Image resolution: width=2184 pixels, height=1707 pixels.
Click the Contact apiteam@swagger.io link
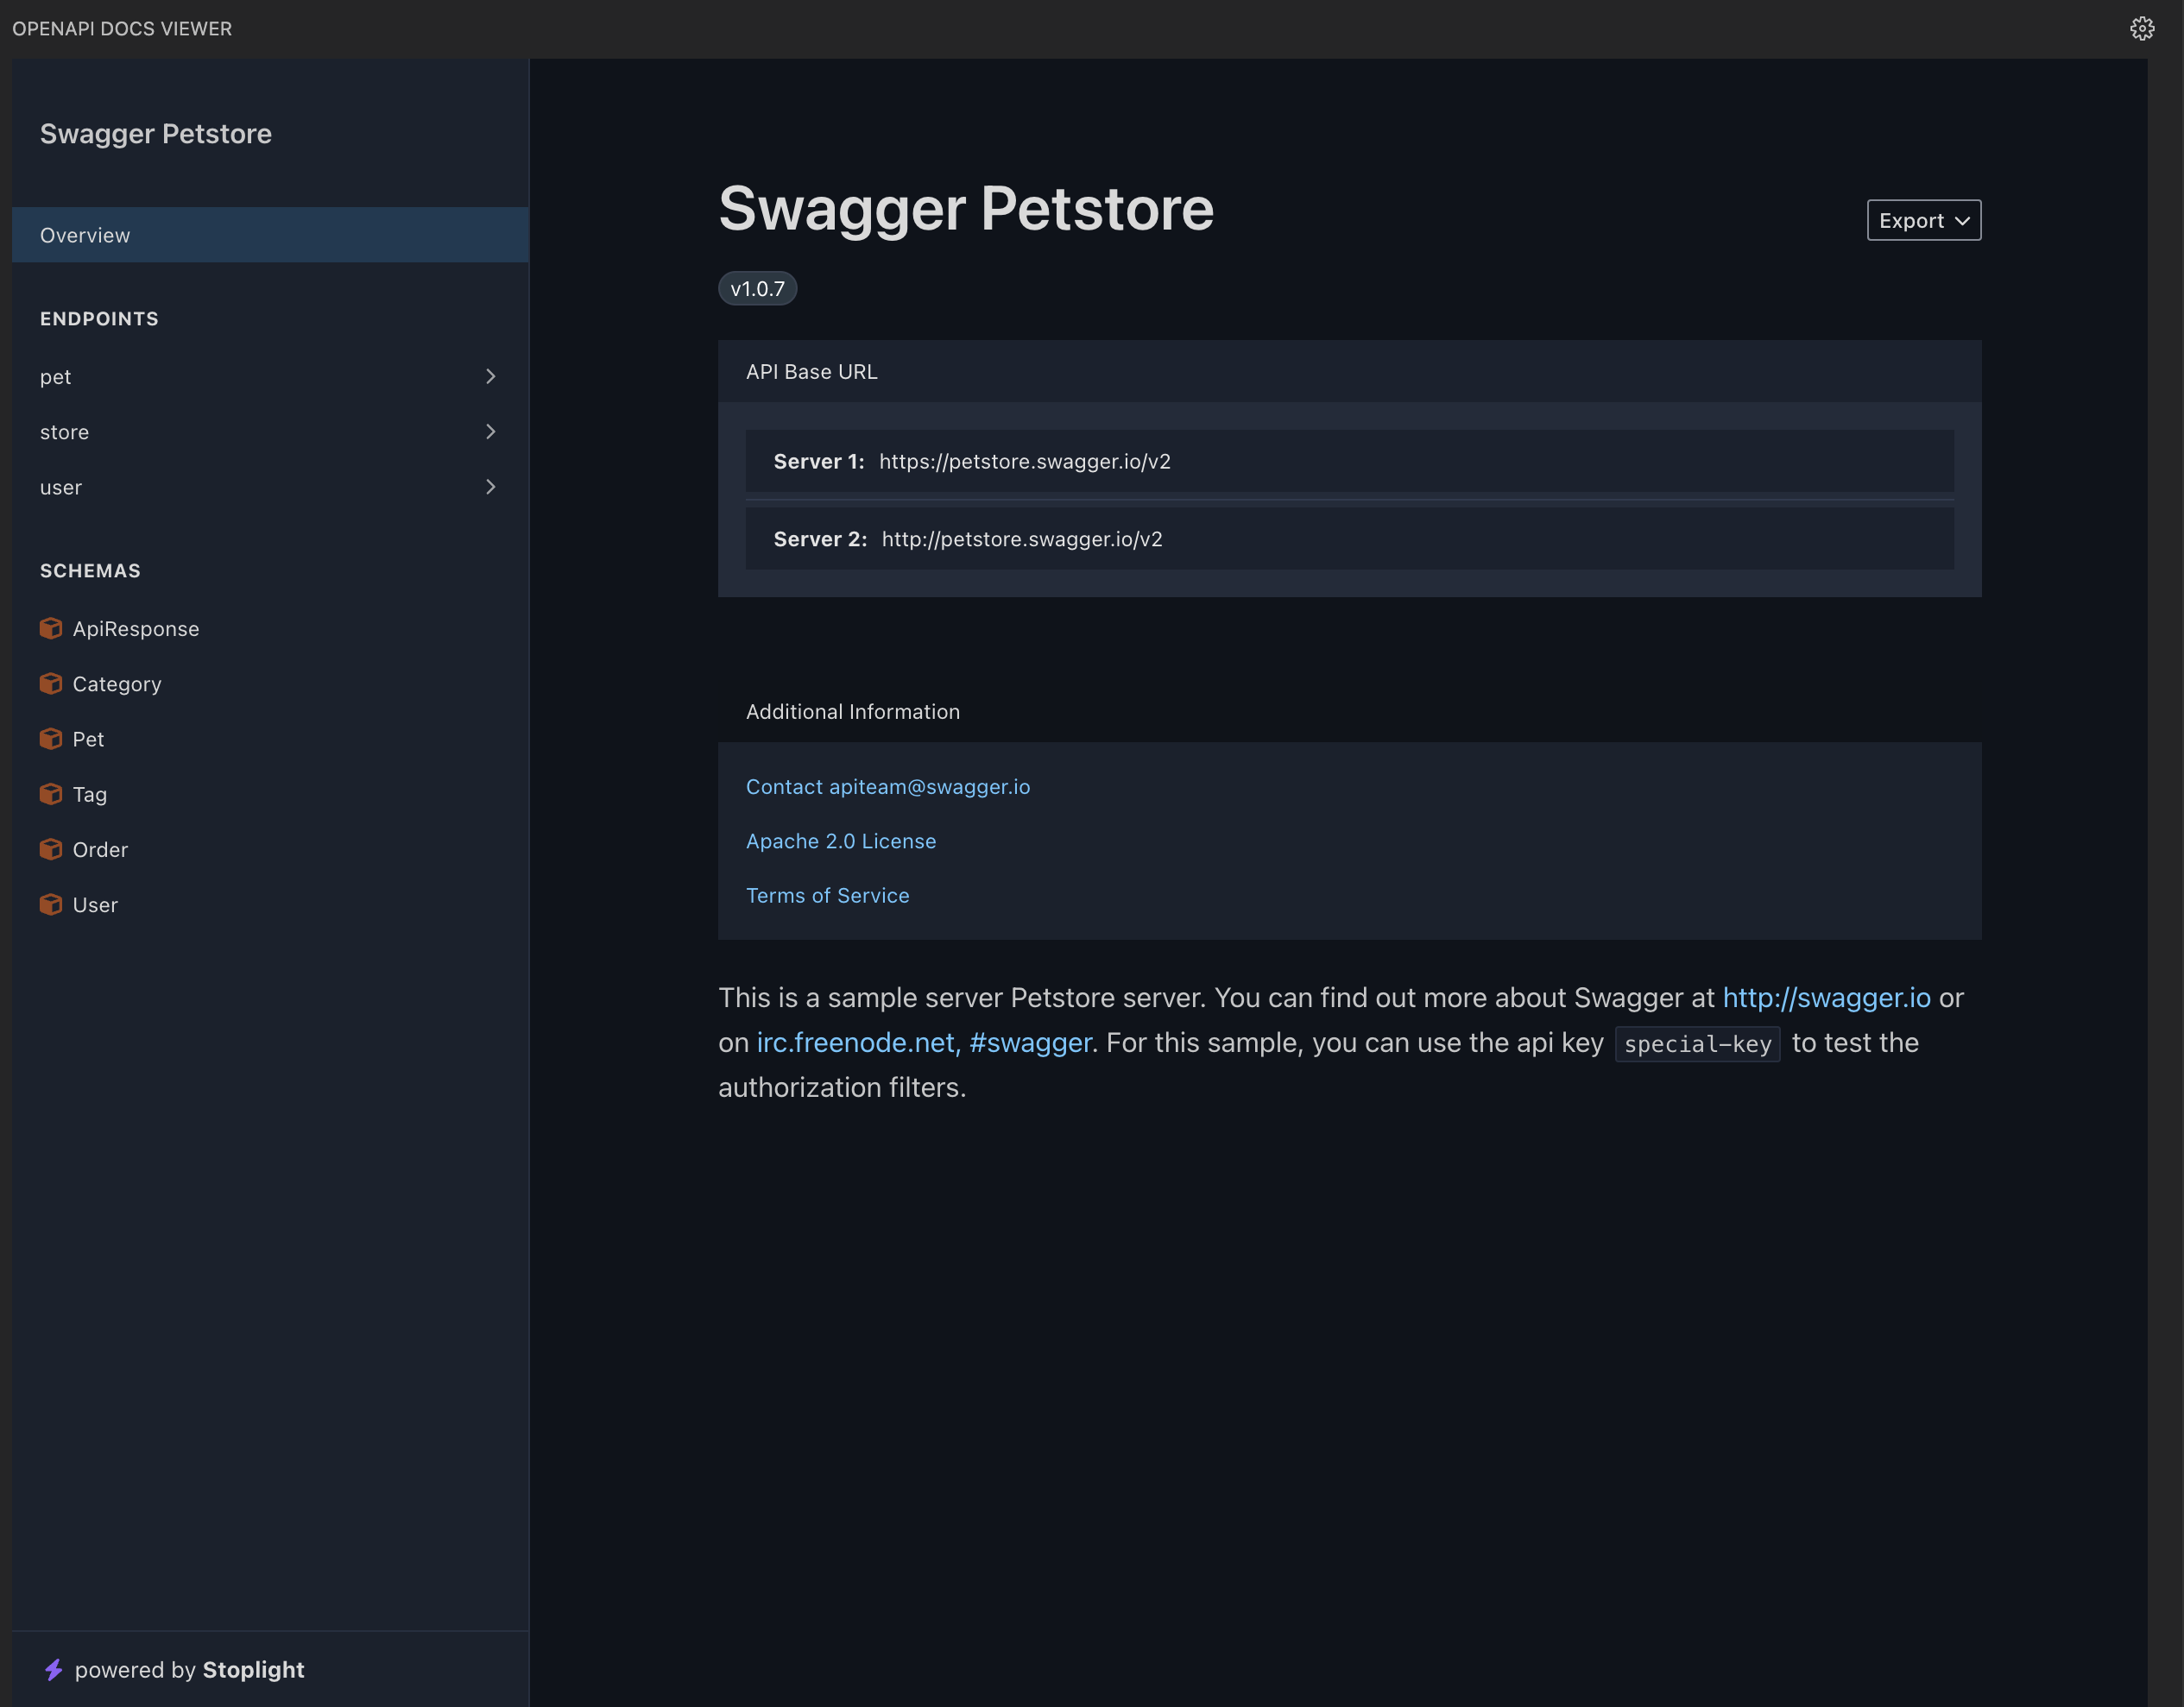[888, 787]
